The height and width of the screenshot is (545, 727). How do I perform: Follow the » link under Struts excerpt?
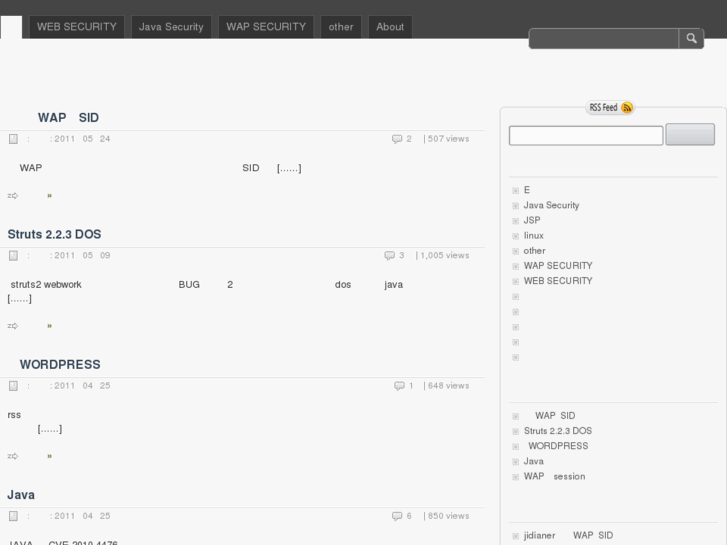50,326
